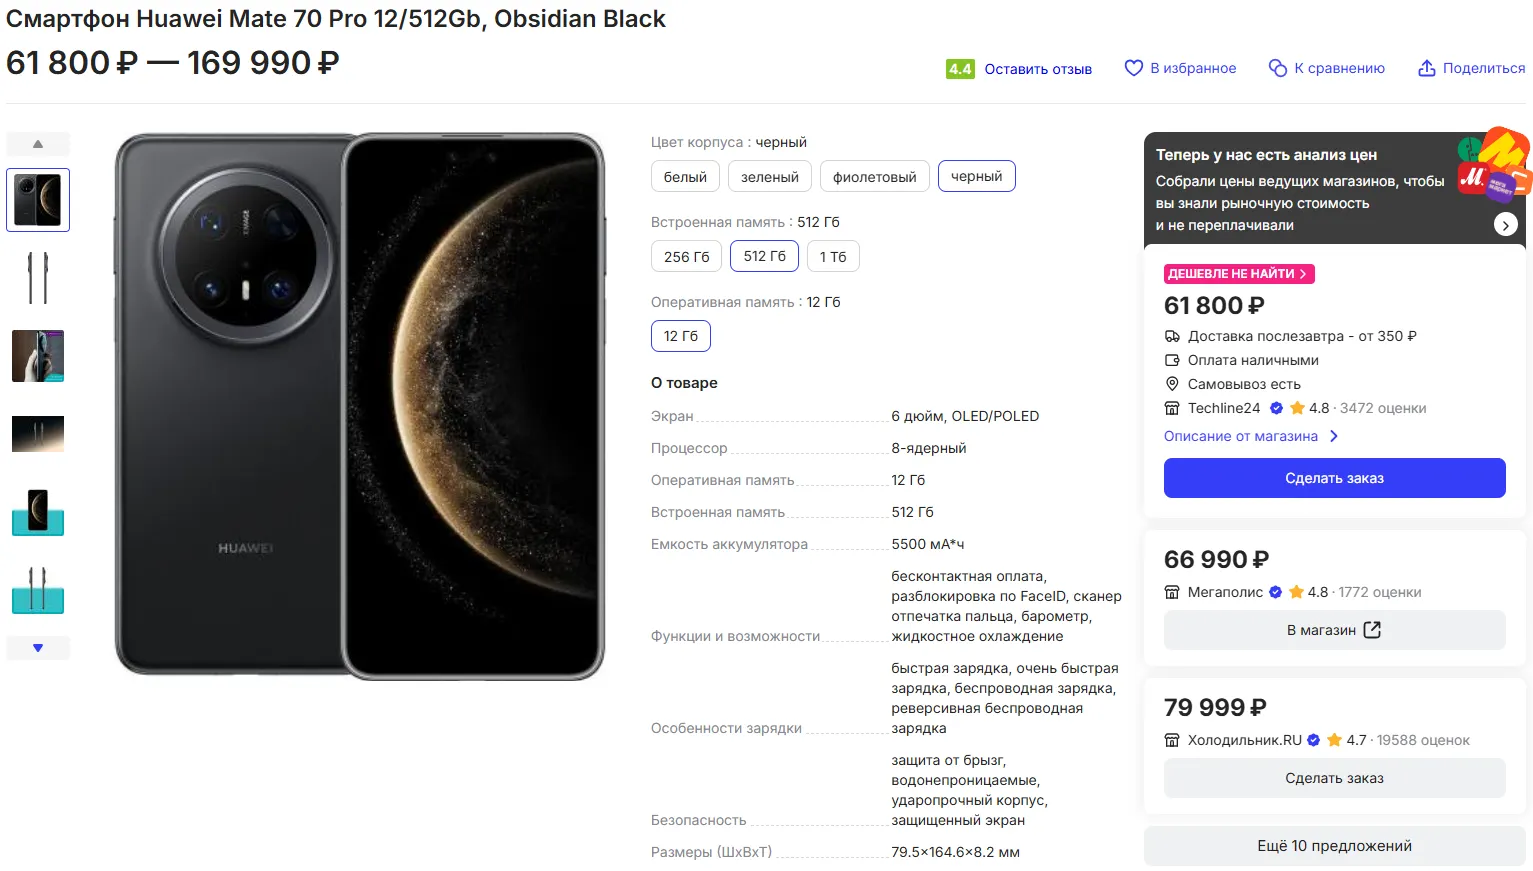Image resolution: width=1533 pixels, height=871 pixels.
Task: Open the ДЕШЕВЛЕ НЕ НАЙТИ tag
Action: click(1238, 274)
